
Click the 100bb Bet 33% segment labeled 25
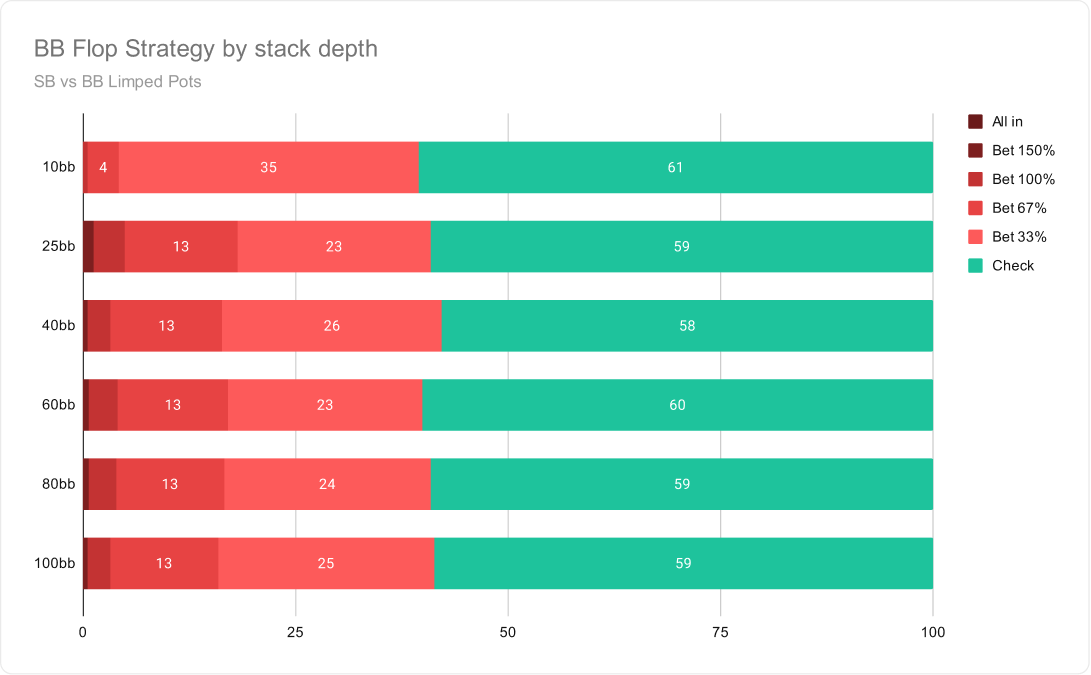326,564
